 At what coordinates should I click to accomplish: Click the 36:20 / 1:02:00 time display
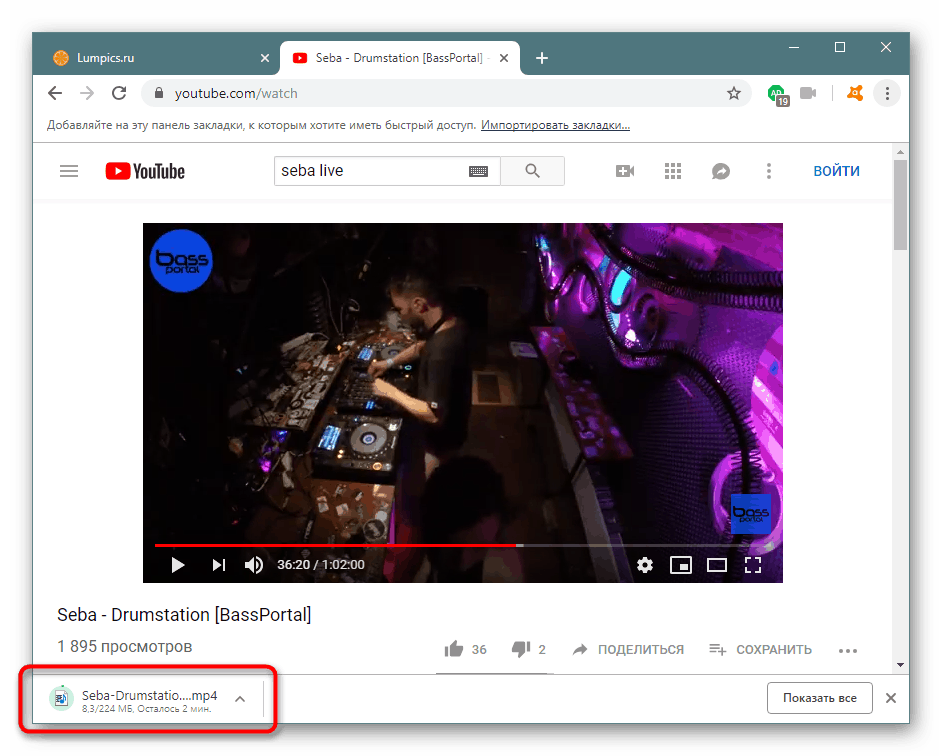321,565
